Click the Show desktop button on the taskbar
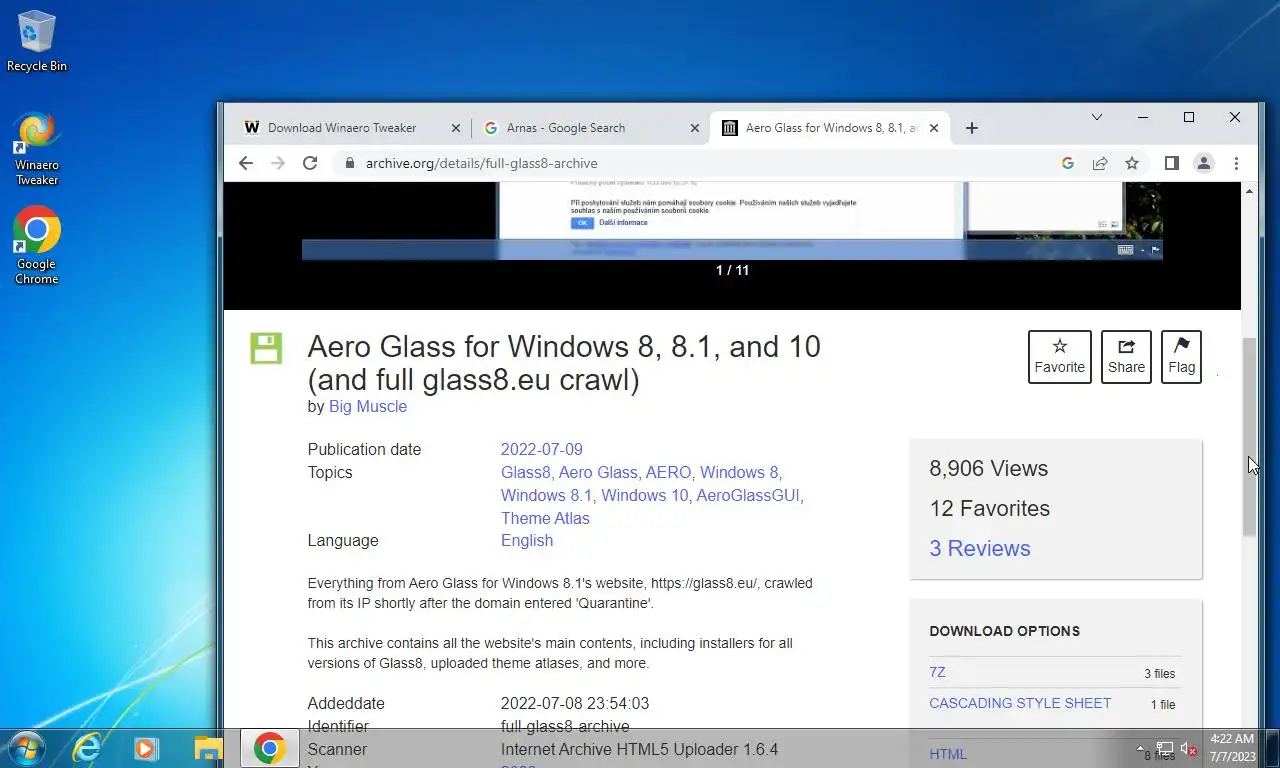 (x=1272, y=748)
